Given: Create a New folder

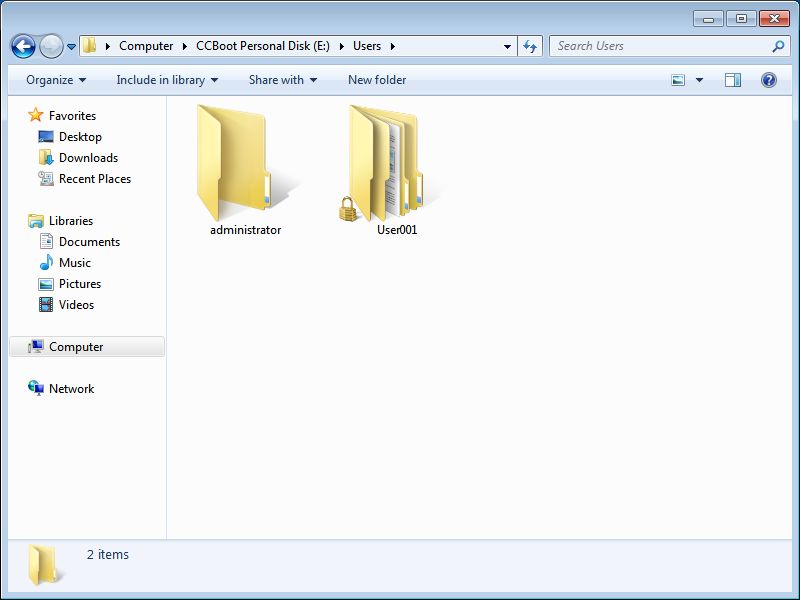Looking at the screenshot, I should coord(377,80).
